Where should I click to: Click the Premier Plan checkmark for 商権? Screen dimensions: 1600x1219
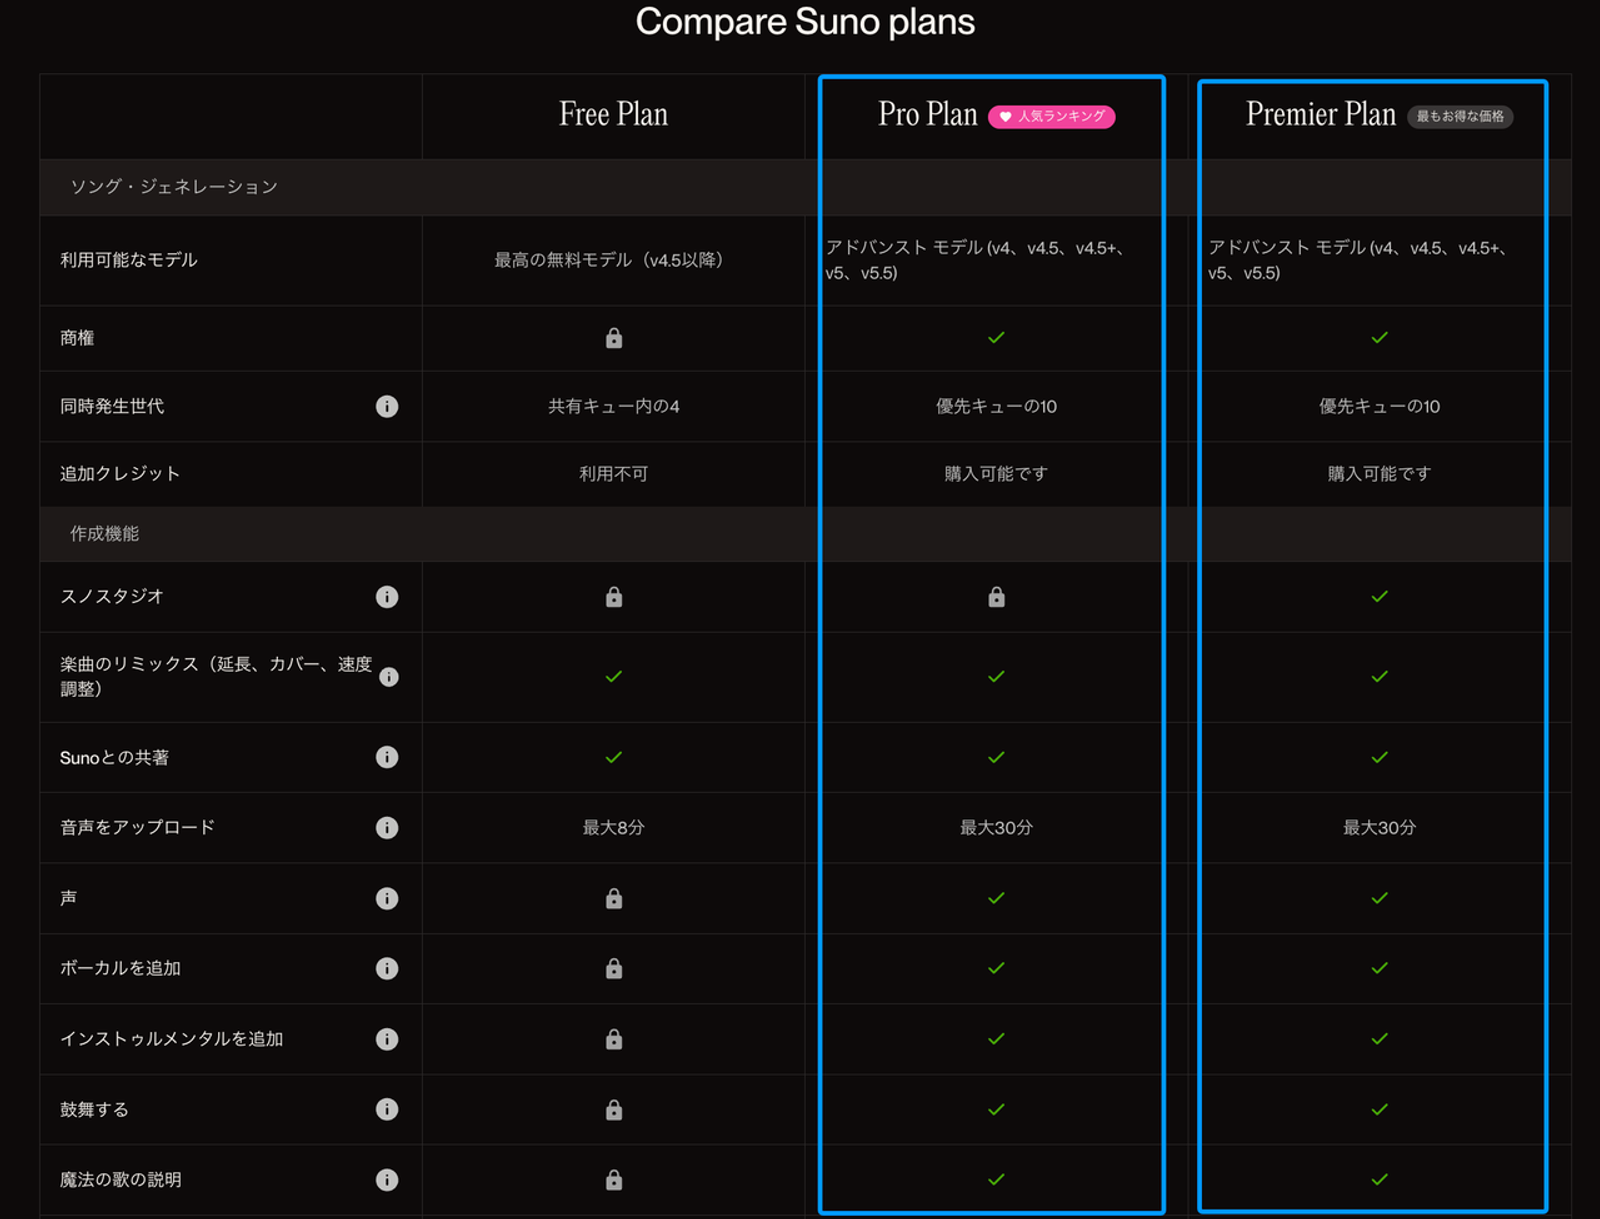(1380, 338)
